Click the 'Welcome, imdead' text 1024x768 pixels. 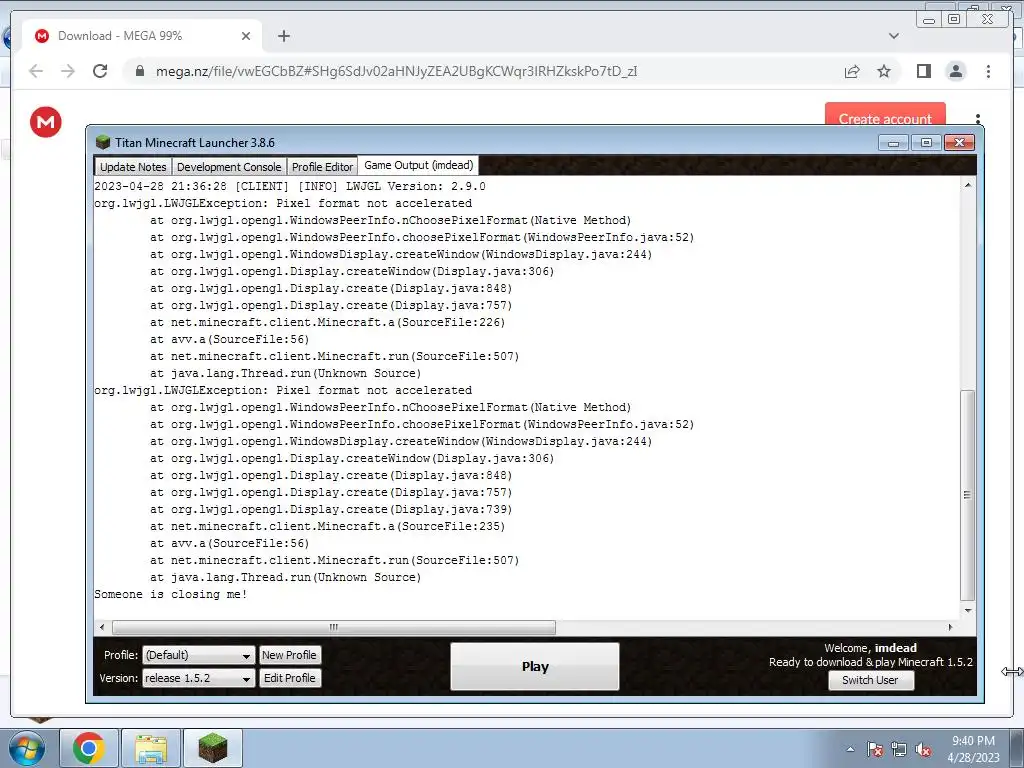(871, 648)
